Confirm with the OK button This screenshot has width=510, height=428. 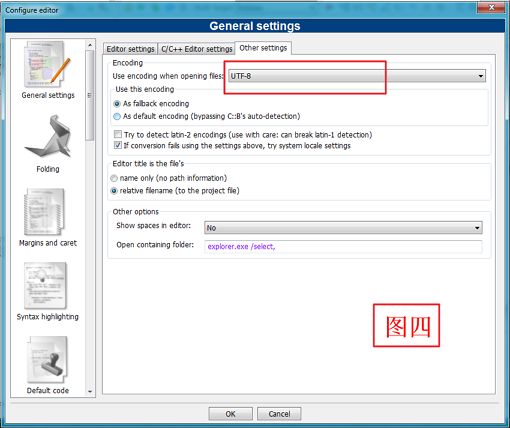click(x=230, y=414)
